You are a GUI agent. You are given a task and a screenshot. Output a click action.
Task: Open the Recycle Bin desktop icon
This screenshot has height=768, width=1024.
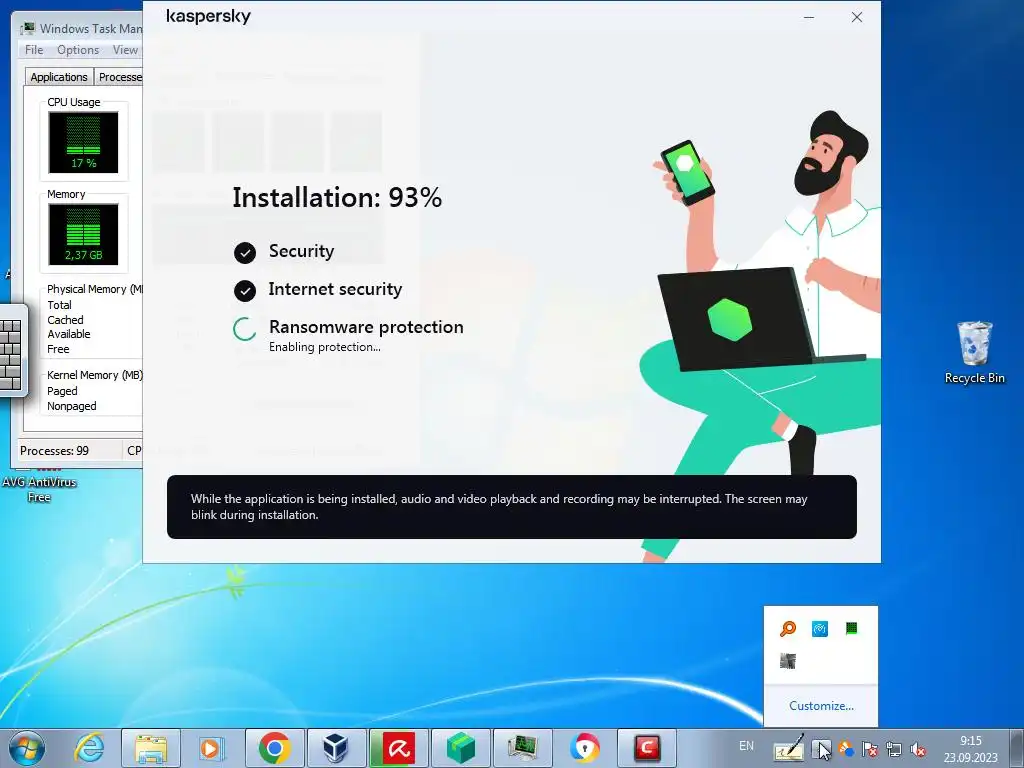974,353
